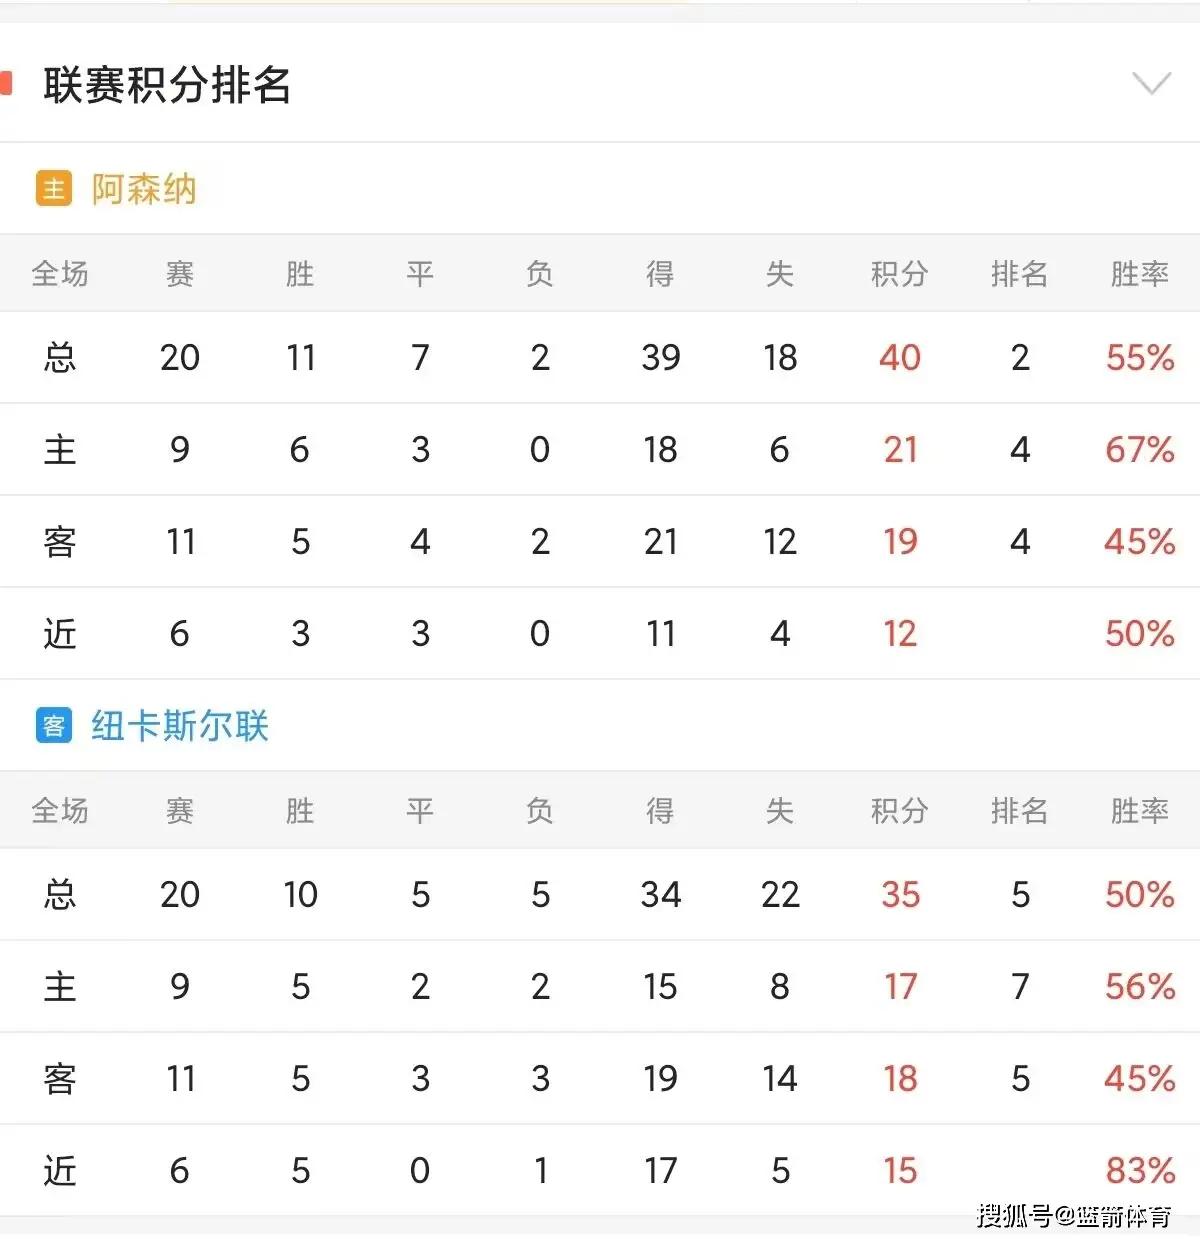Open the 阿森纳 team link
The image size is (1200, 1242).
coord(144,189)
